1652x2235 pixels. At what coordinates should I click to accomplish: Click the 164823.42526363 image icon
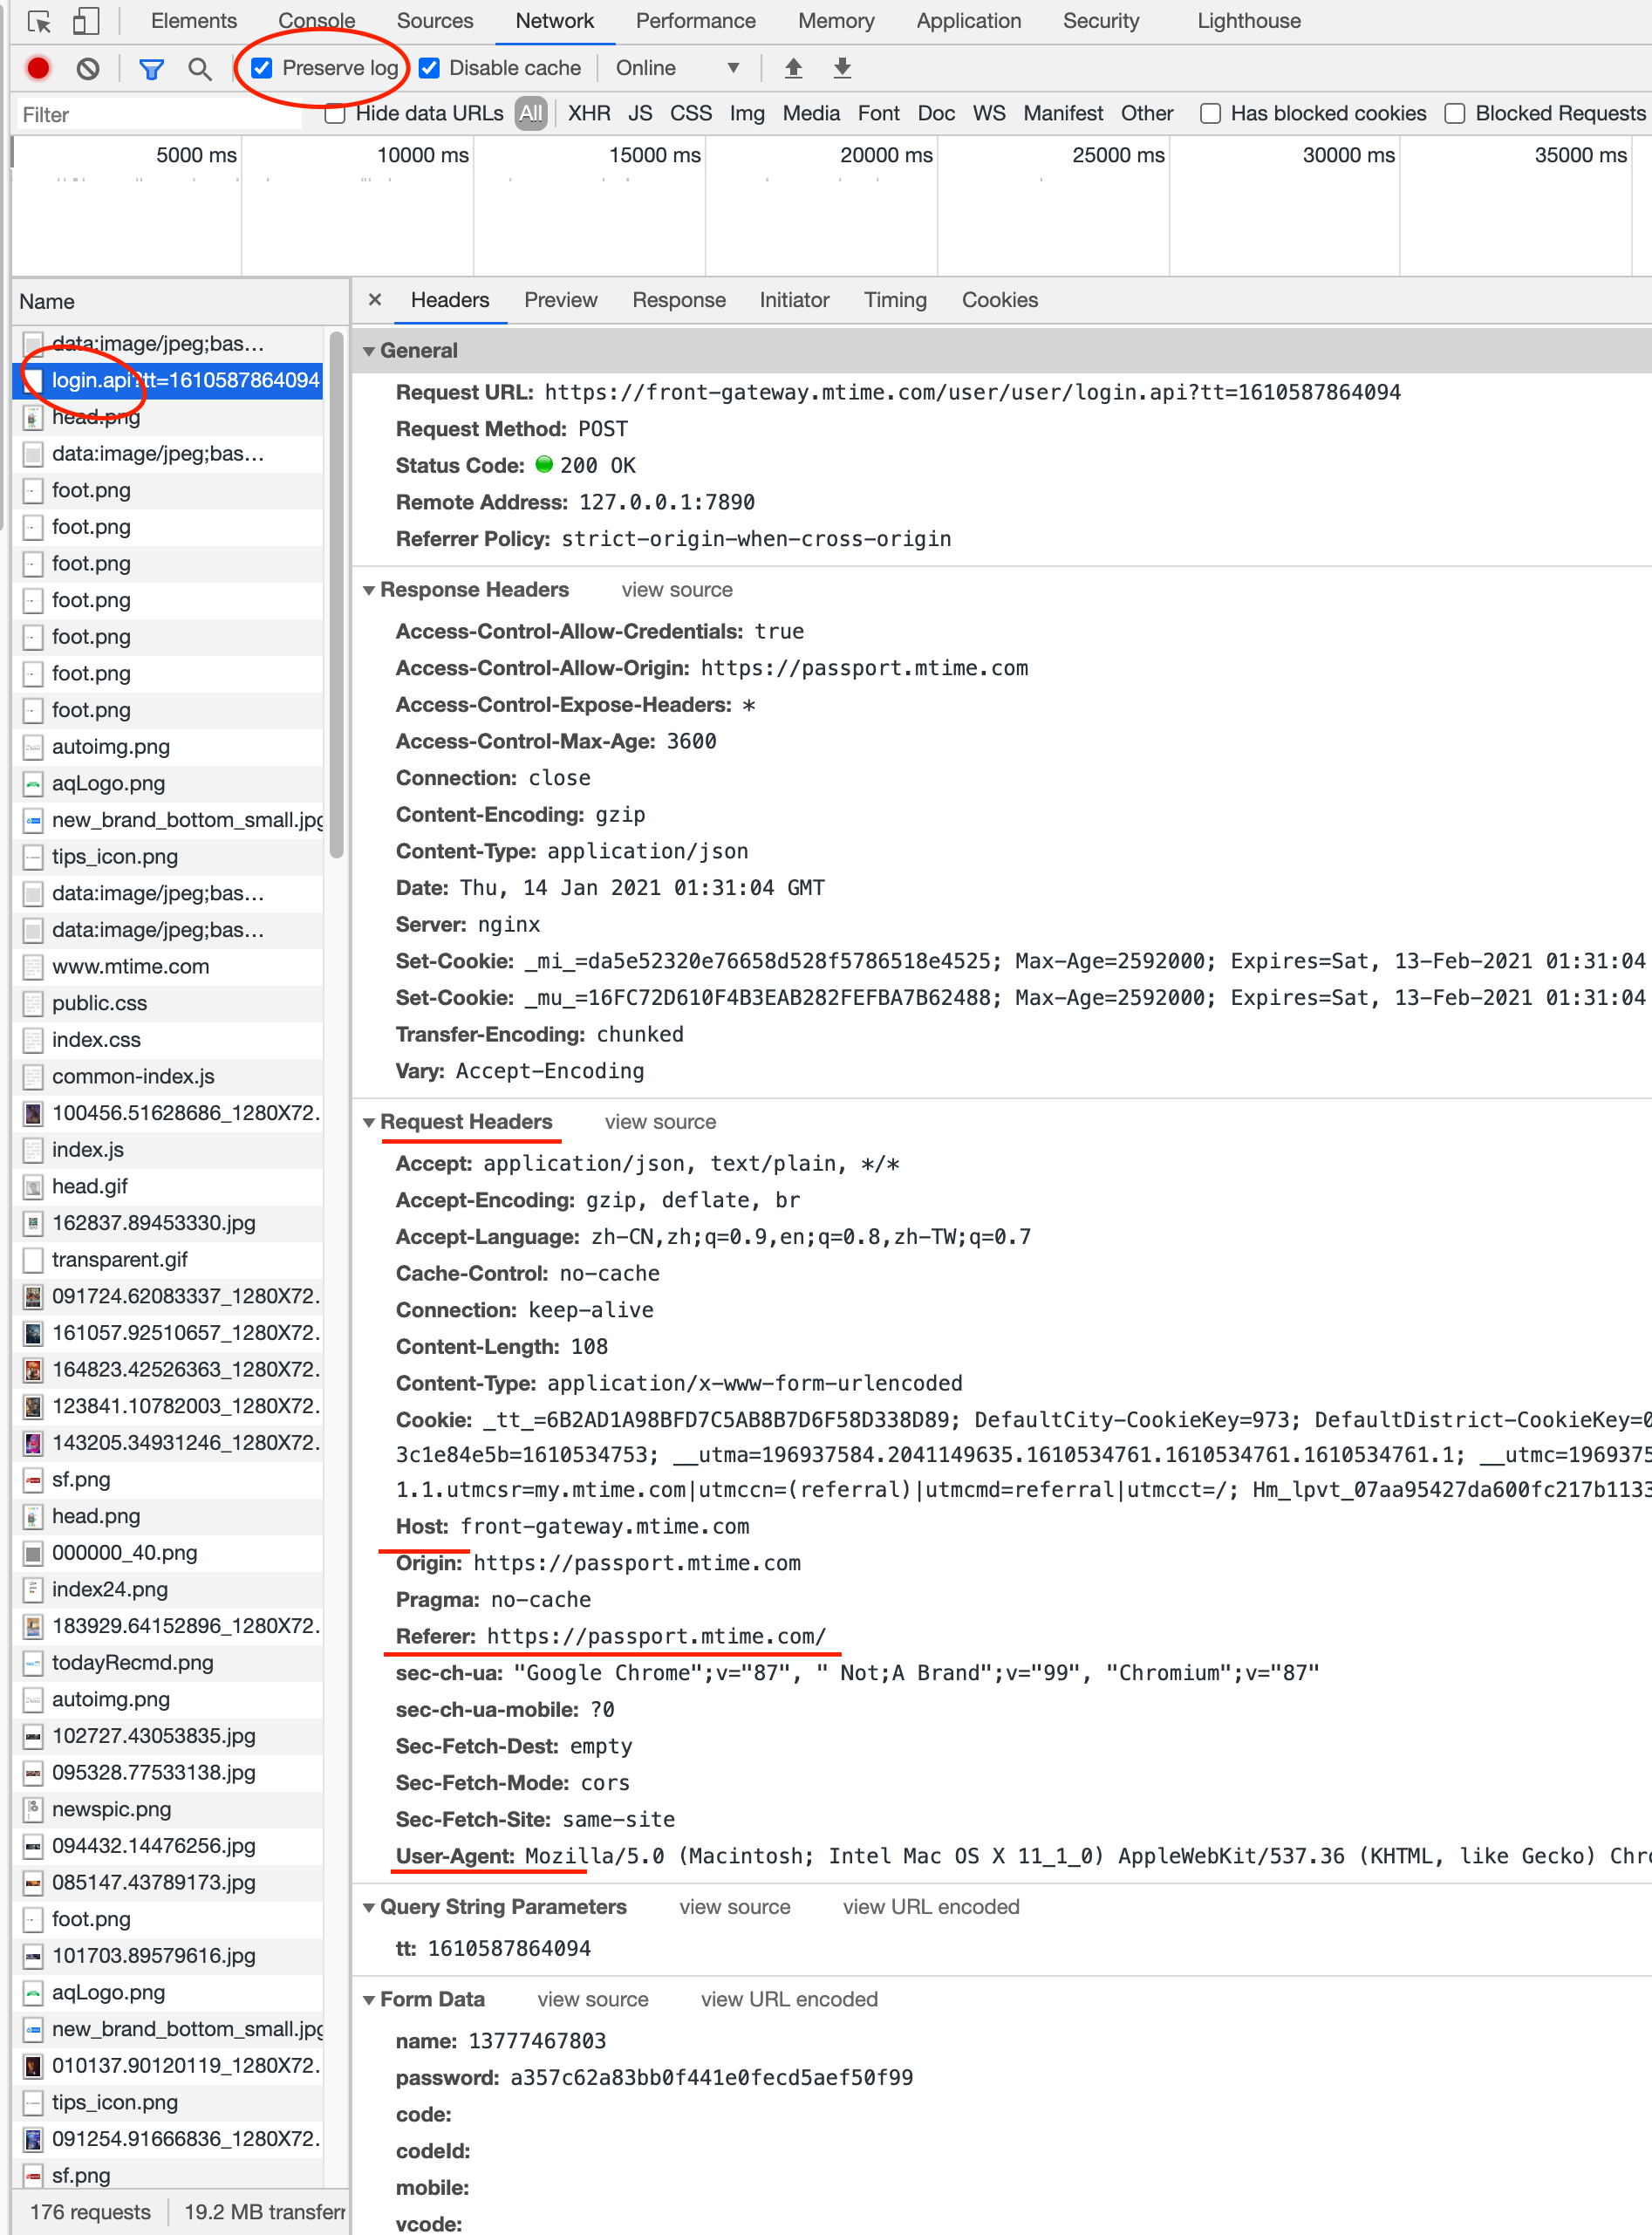pos(33,1370)
